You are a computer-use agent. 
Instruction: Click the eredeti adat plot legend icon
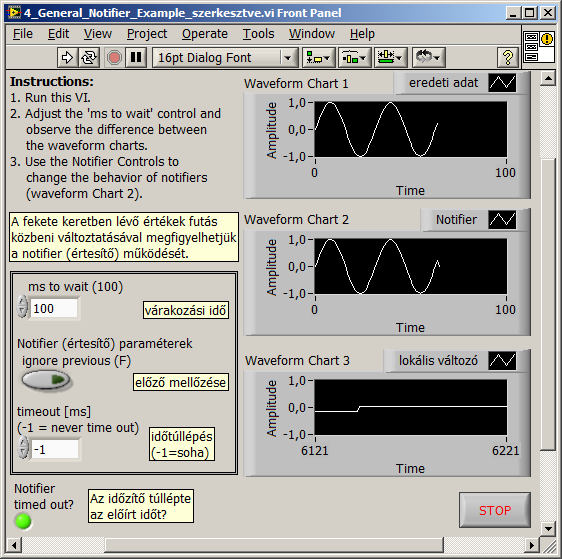click(502, 83)
